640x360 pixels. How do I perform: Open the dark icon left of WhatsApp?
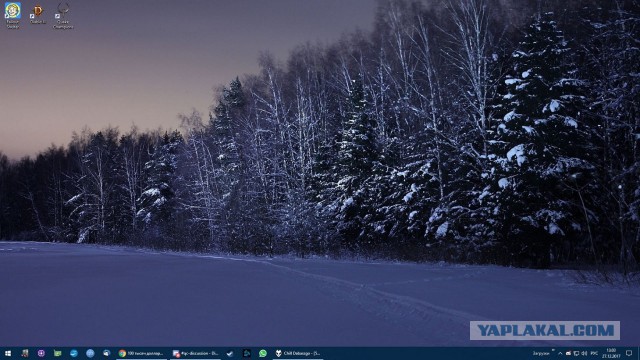coord(247,353)
